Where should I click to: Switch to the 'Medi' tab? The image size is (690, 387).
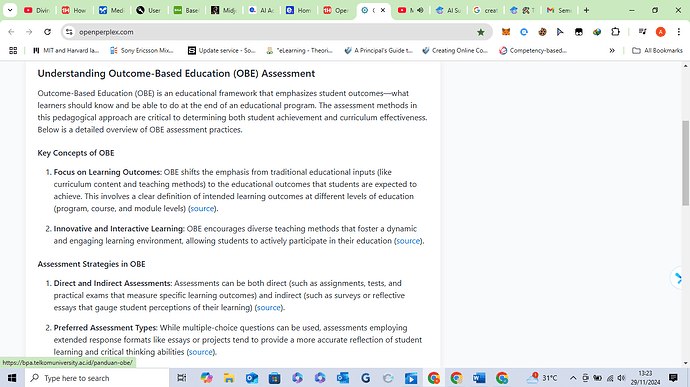[x=111, y=10]
